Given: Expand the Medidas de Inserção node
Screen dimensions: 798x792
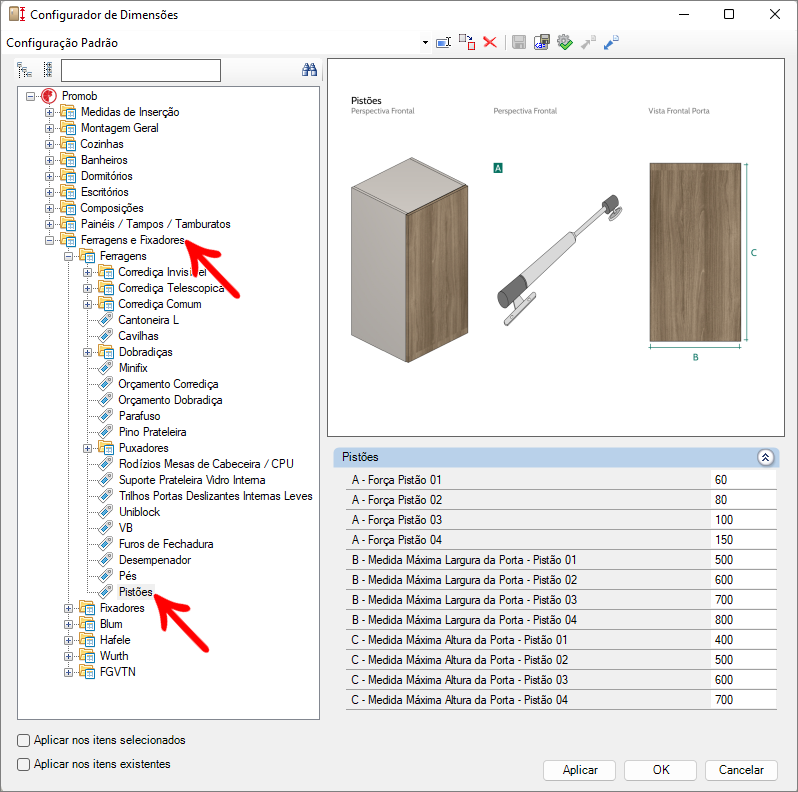Looking at the screenshot, I should click(x=49, y=112).
